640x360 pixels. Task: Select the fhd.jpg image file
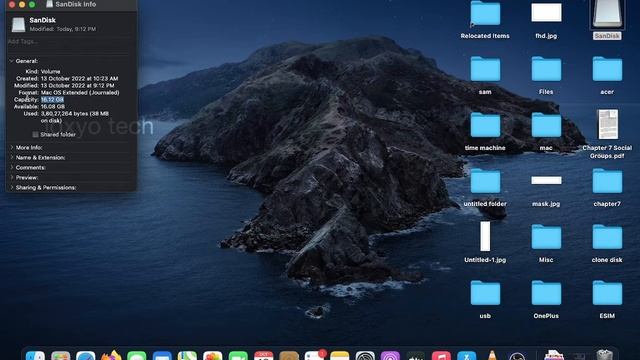click(546, 13)
